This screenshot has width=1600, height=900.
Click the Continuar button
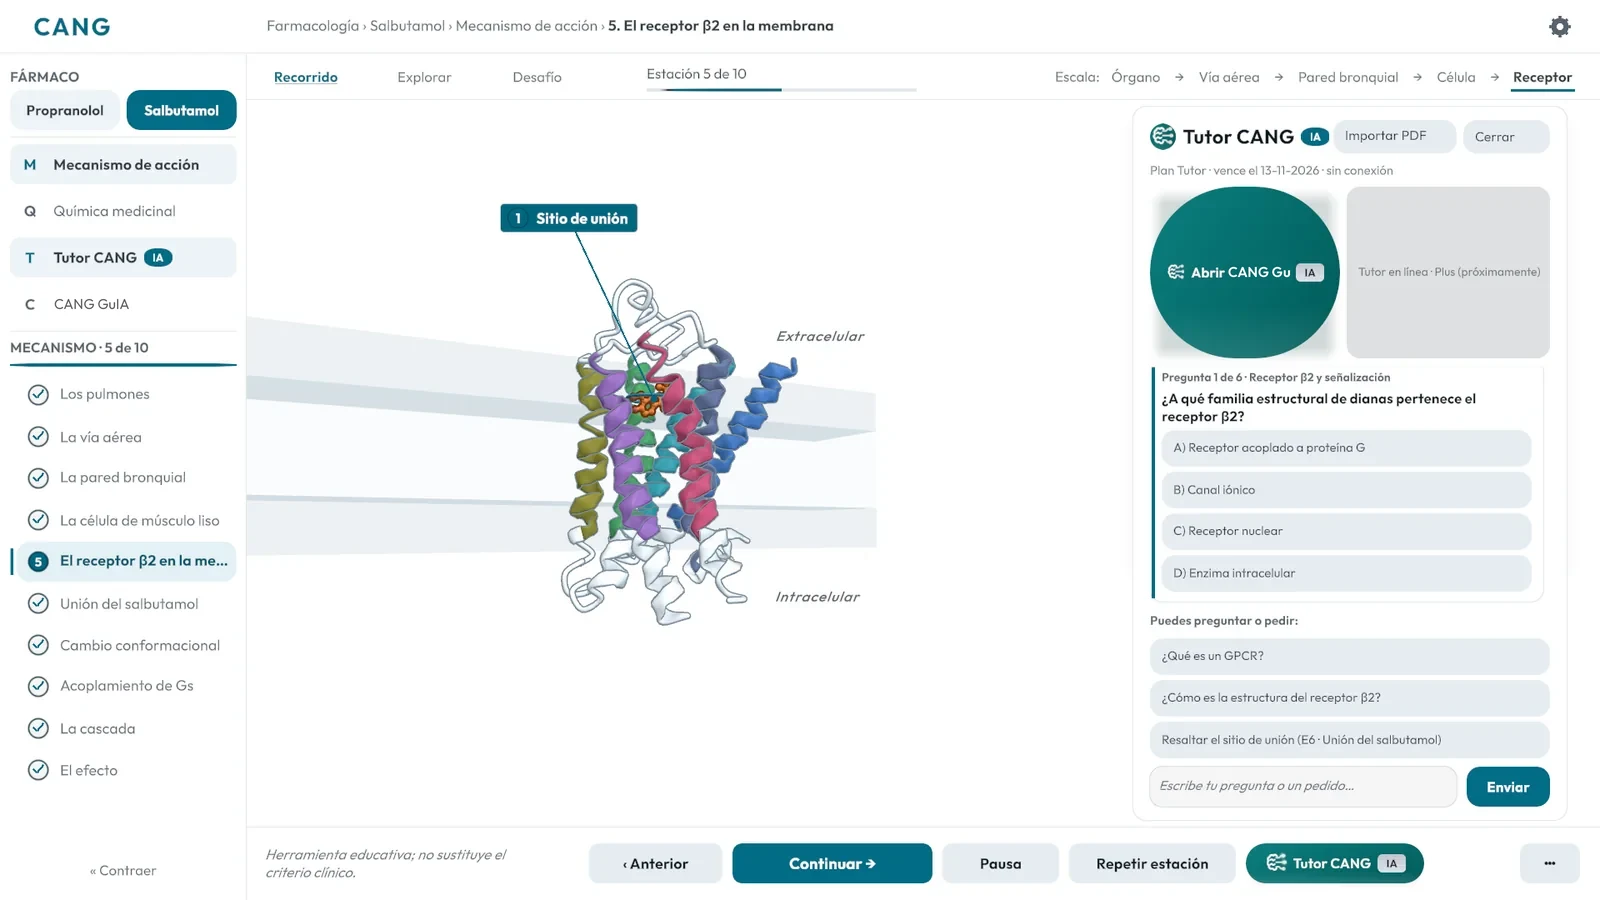click(832, 863)
